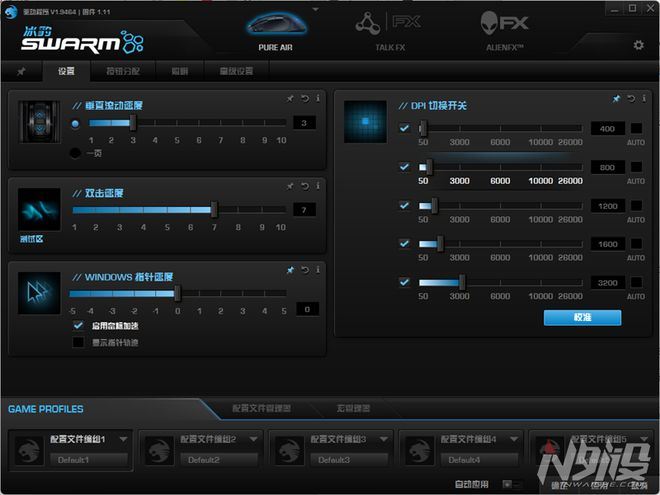Screen dimensions: 660x495
Task: Show info for Windows pointer speed panel
Action: click(318, 270)
